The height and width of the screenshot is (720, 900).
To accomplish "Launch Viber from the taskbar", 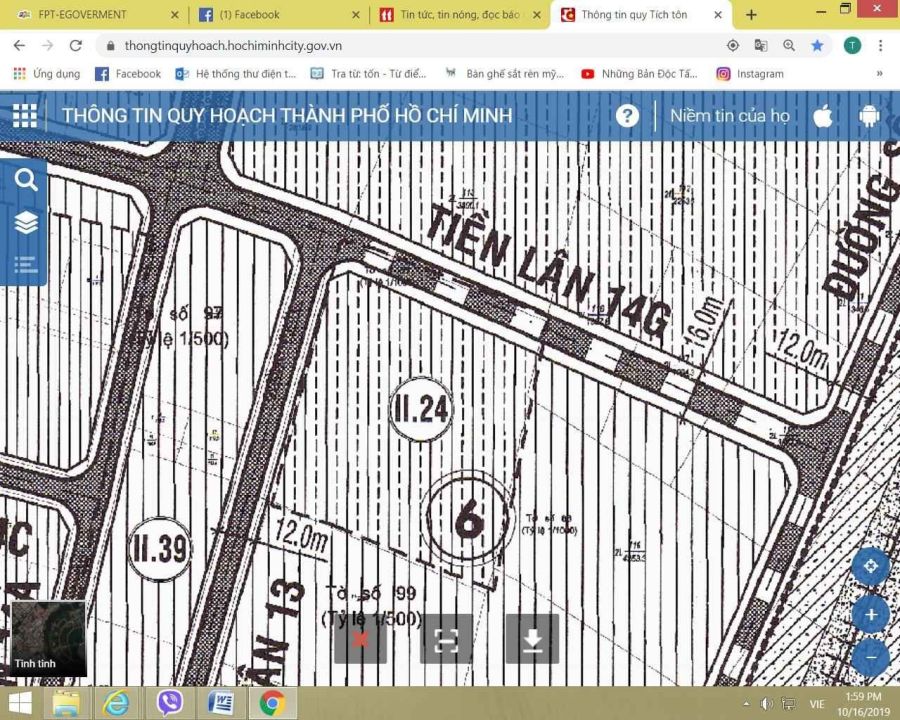I will click(x=169, y=702).
